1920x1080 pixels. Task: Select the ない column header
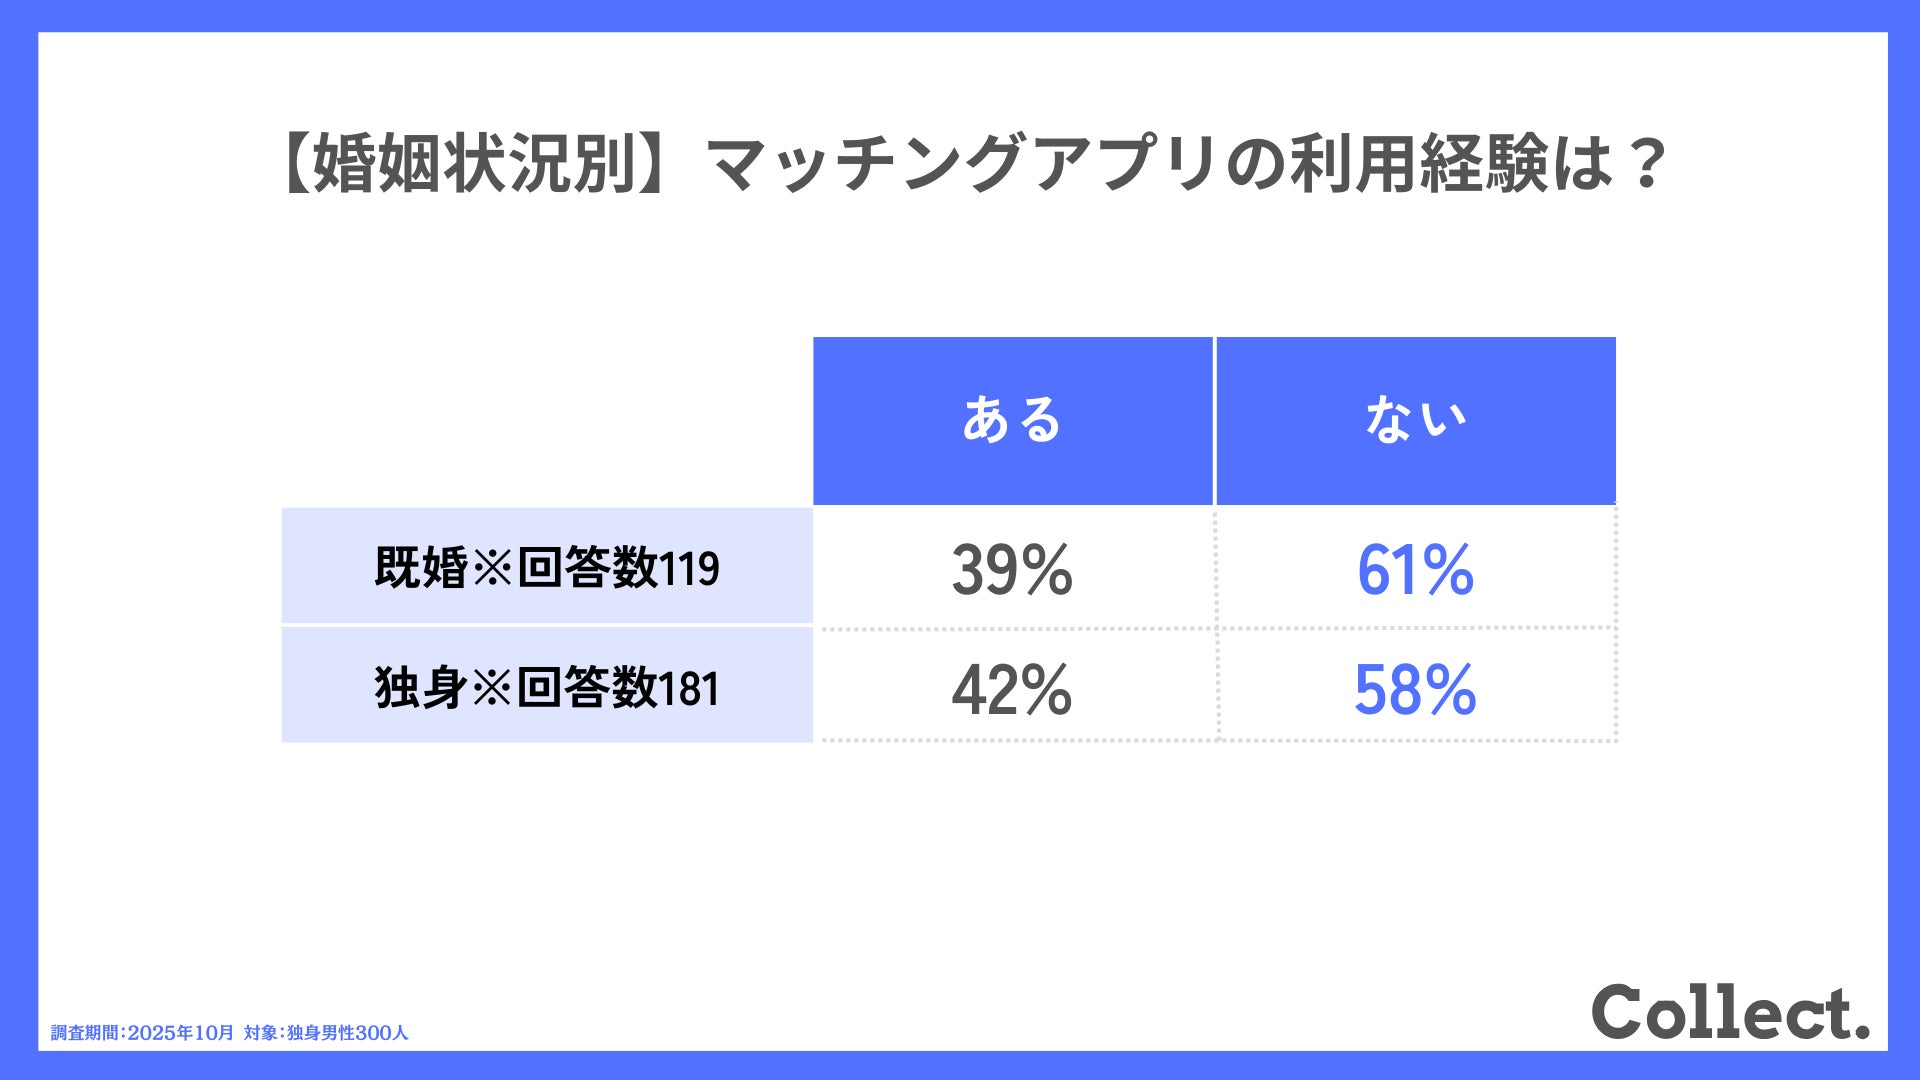point(1416,420)
